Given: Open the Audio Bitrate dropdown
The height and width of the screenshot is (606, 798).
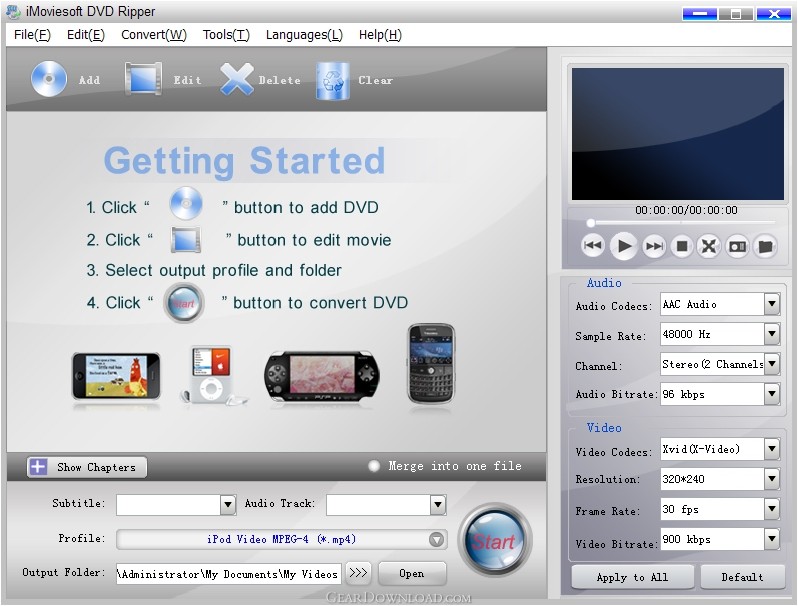Looking at the screenshot, I should 772,394.
